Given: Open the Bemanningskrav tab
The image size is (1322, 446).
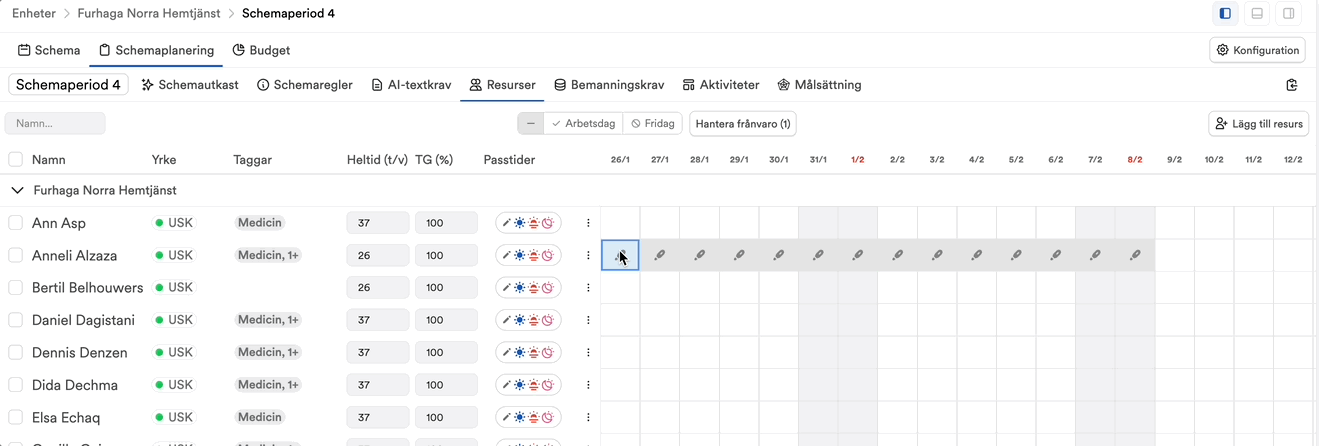Looking at the screenshot, I should coord(610,85).
